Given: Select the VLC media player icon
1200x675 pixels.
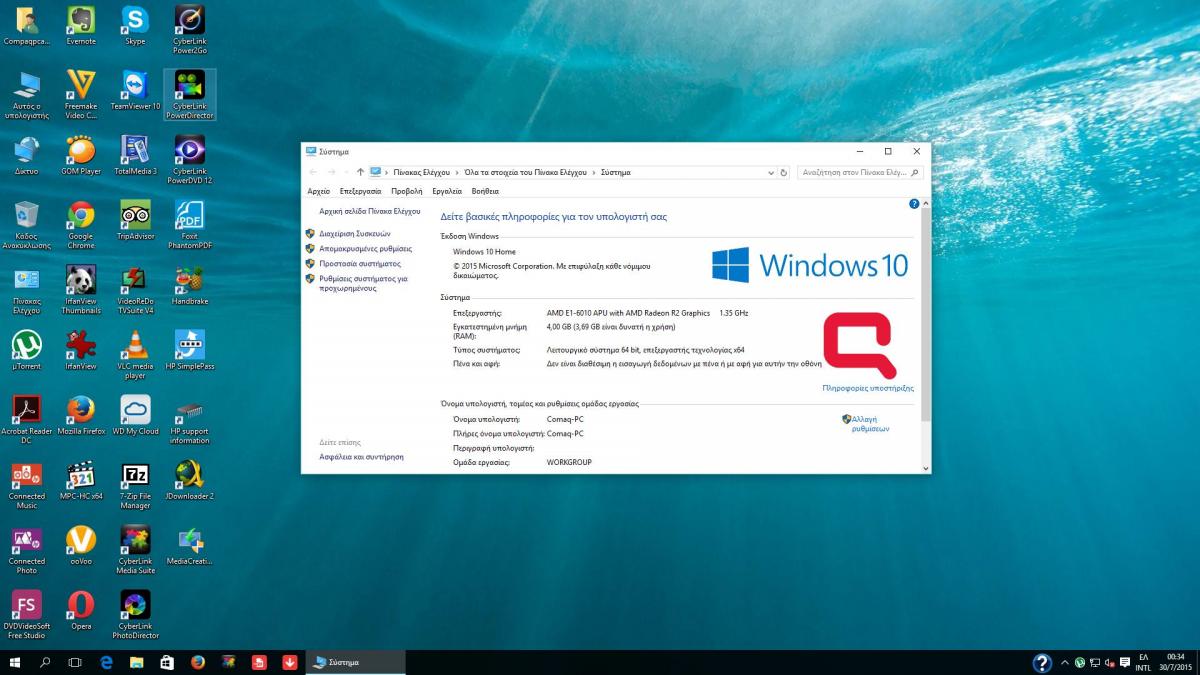Looking at the screenshot, I should pos(135,355).
